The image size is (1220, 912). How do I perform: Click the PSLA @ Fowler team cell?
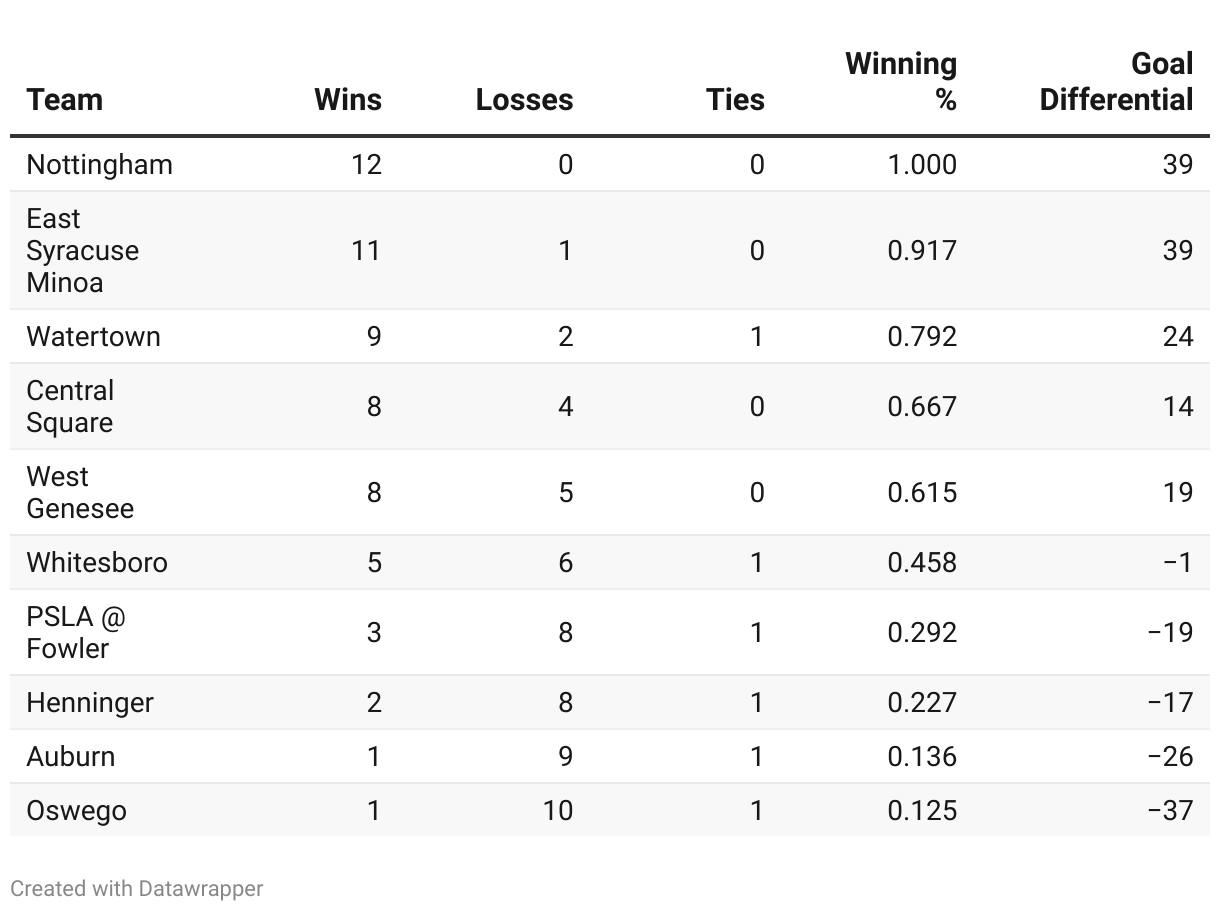click(x=76, y=632)
